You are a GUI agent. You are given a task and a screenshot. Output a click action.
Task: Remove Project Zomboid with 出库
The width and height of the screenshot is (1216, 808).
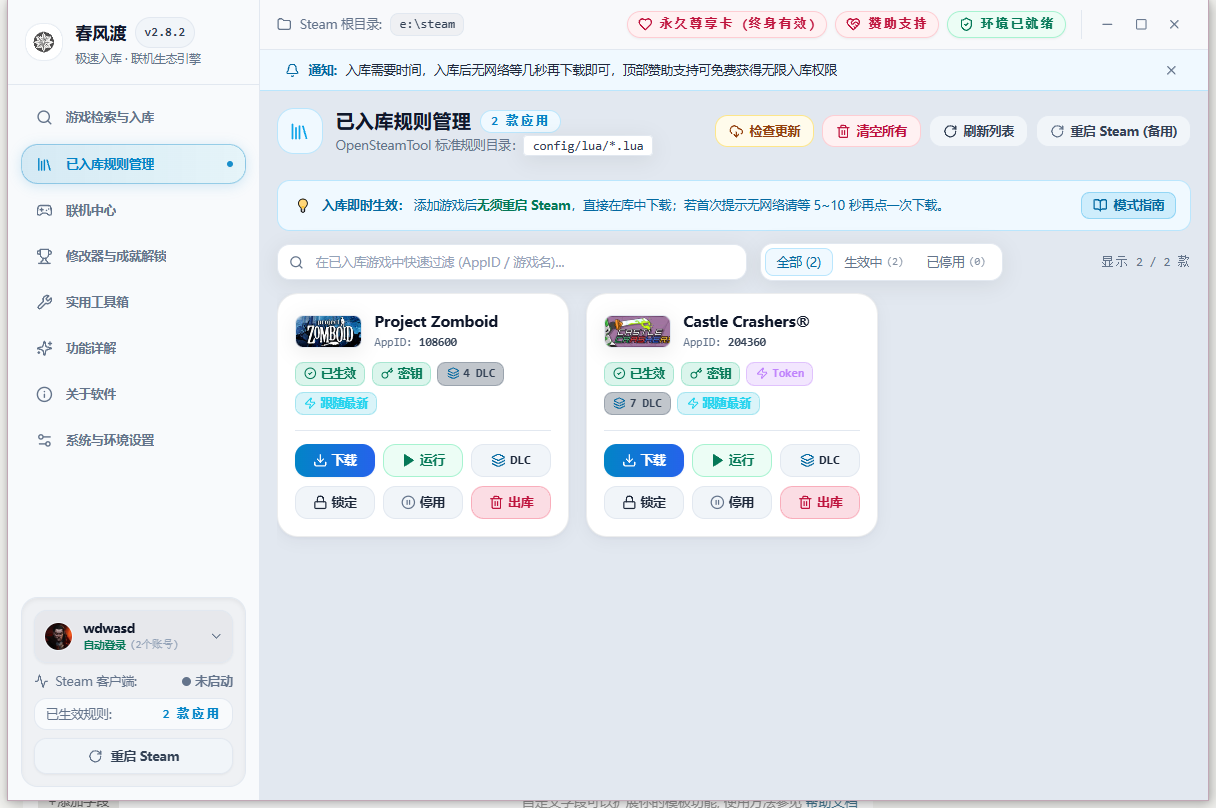[x=511, y=502]
